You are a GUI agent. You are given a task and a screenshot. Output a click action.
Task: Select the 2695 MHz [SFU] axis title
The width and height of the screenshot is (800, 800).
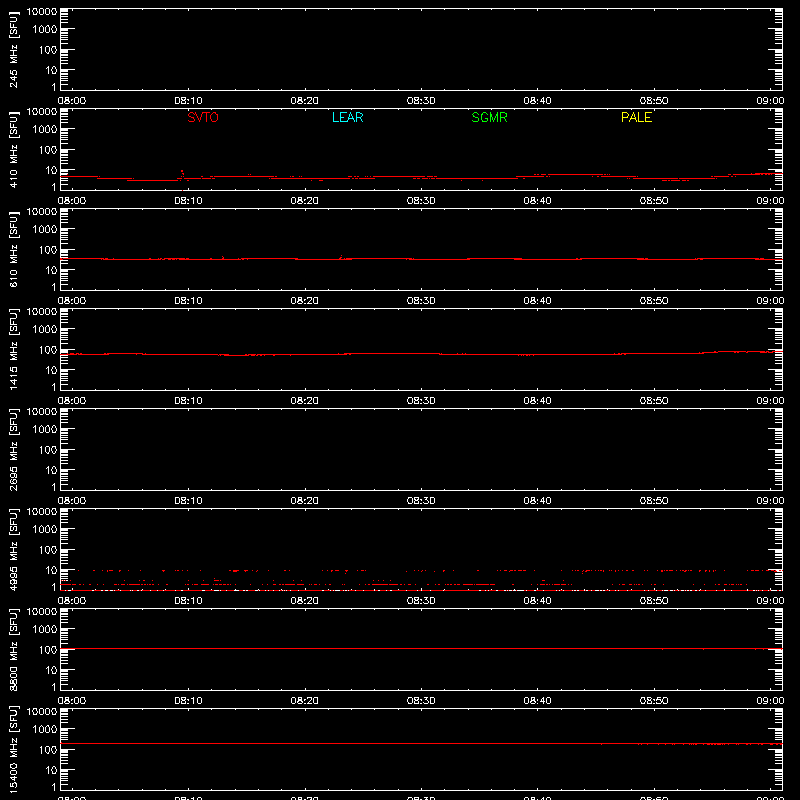point(13,449)
